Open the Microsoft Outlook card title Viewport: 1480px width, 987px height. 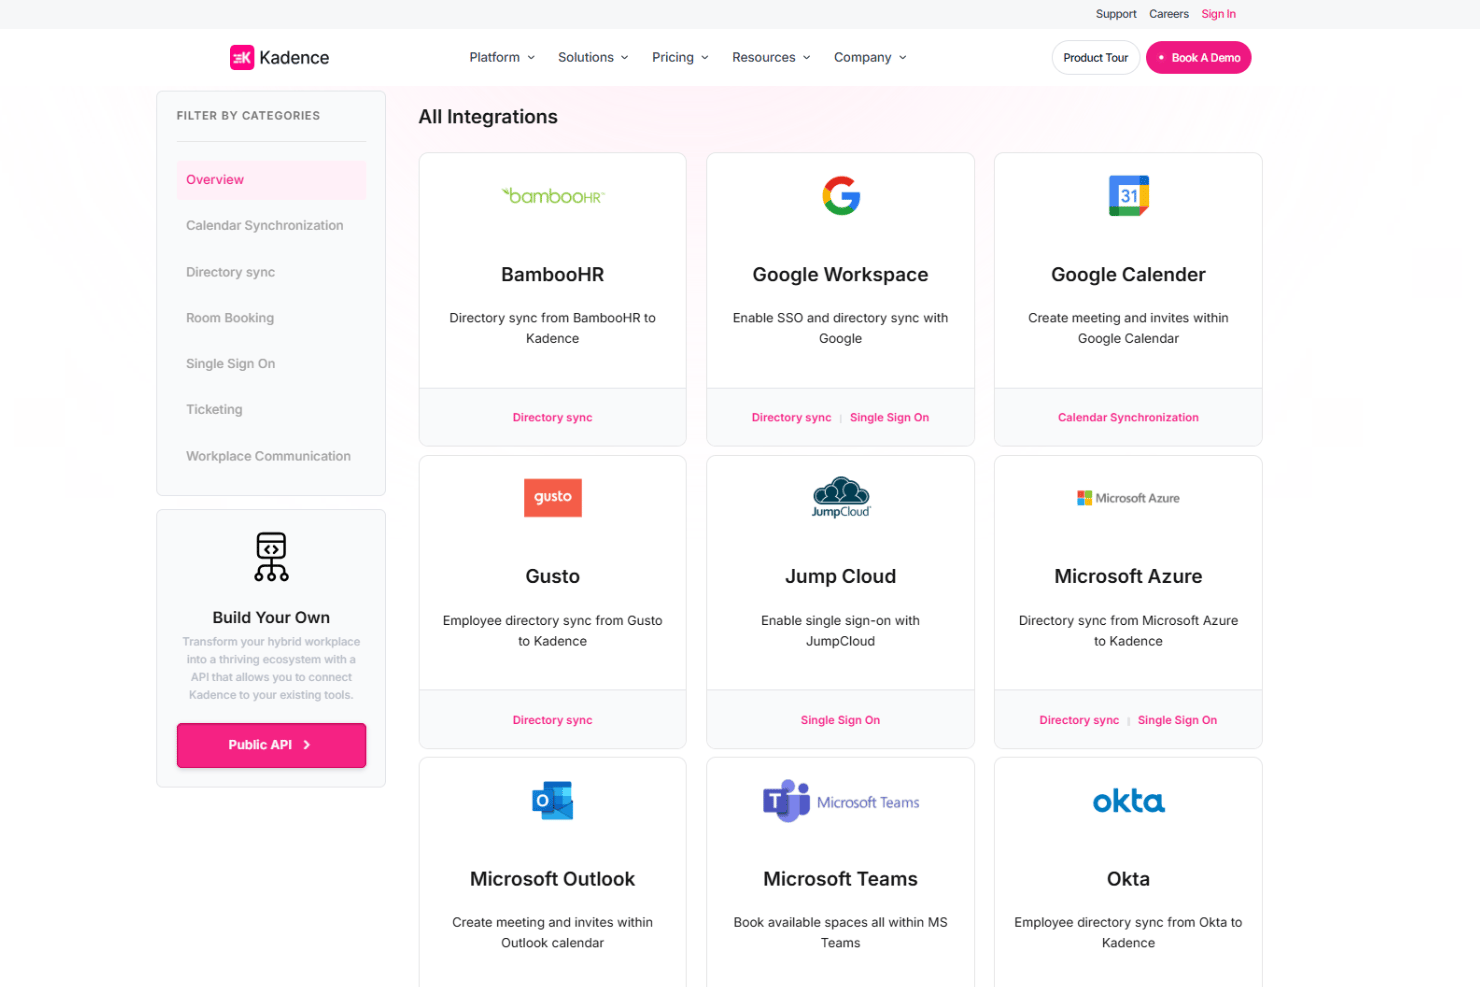point(553,879)
